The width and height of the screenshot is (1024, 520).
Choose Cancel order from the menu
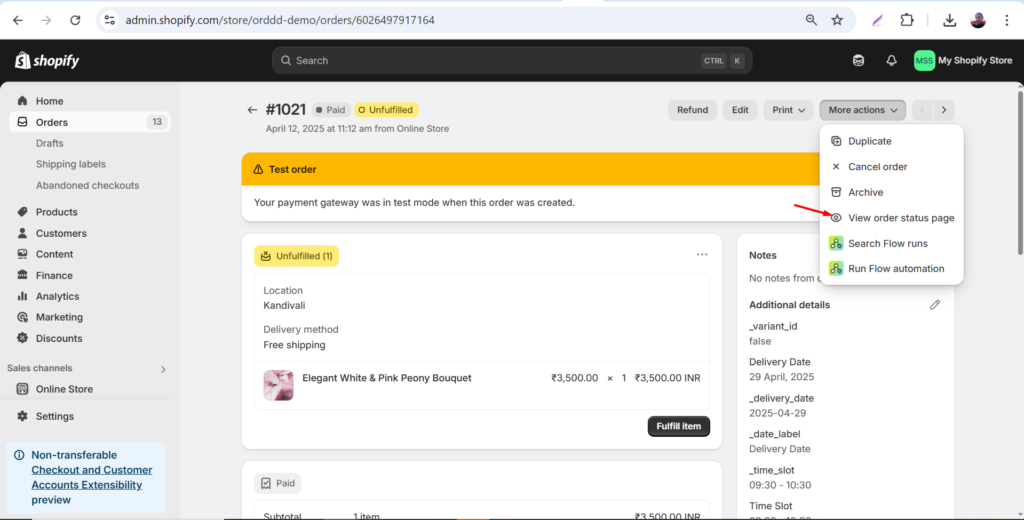tap(877, 167)
